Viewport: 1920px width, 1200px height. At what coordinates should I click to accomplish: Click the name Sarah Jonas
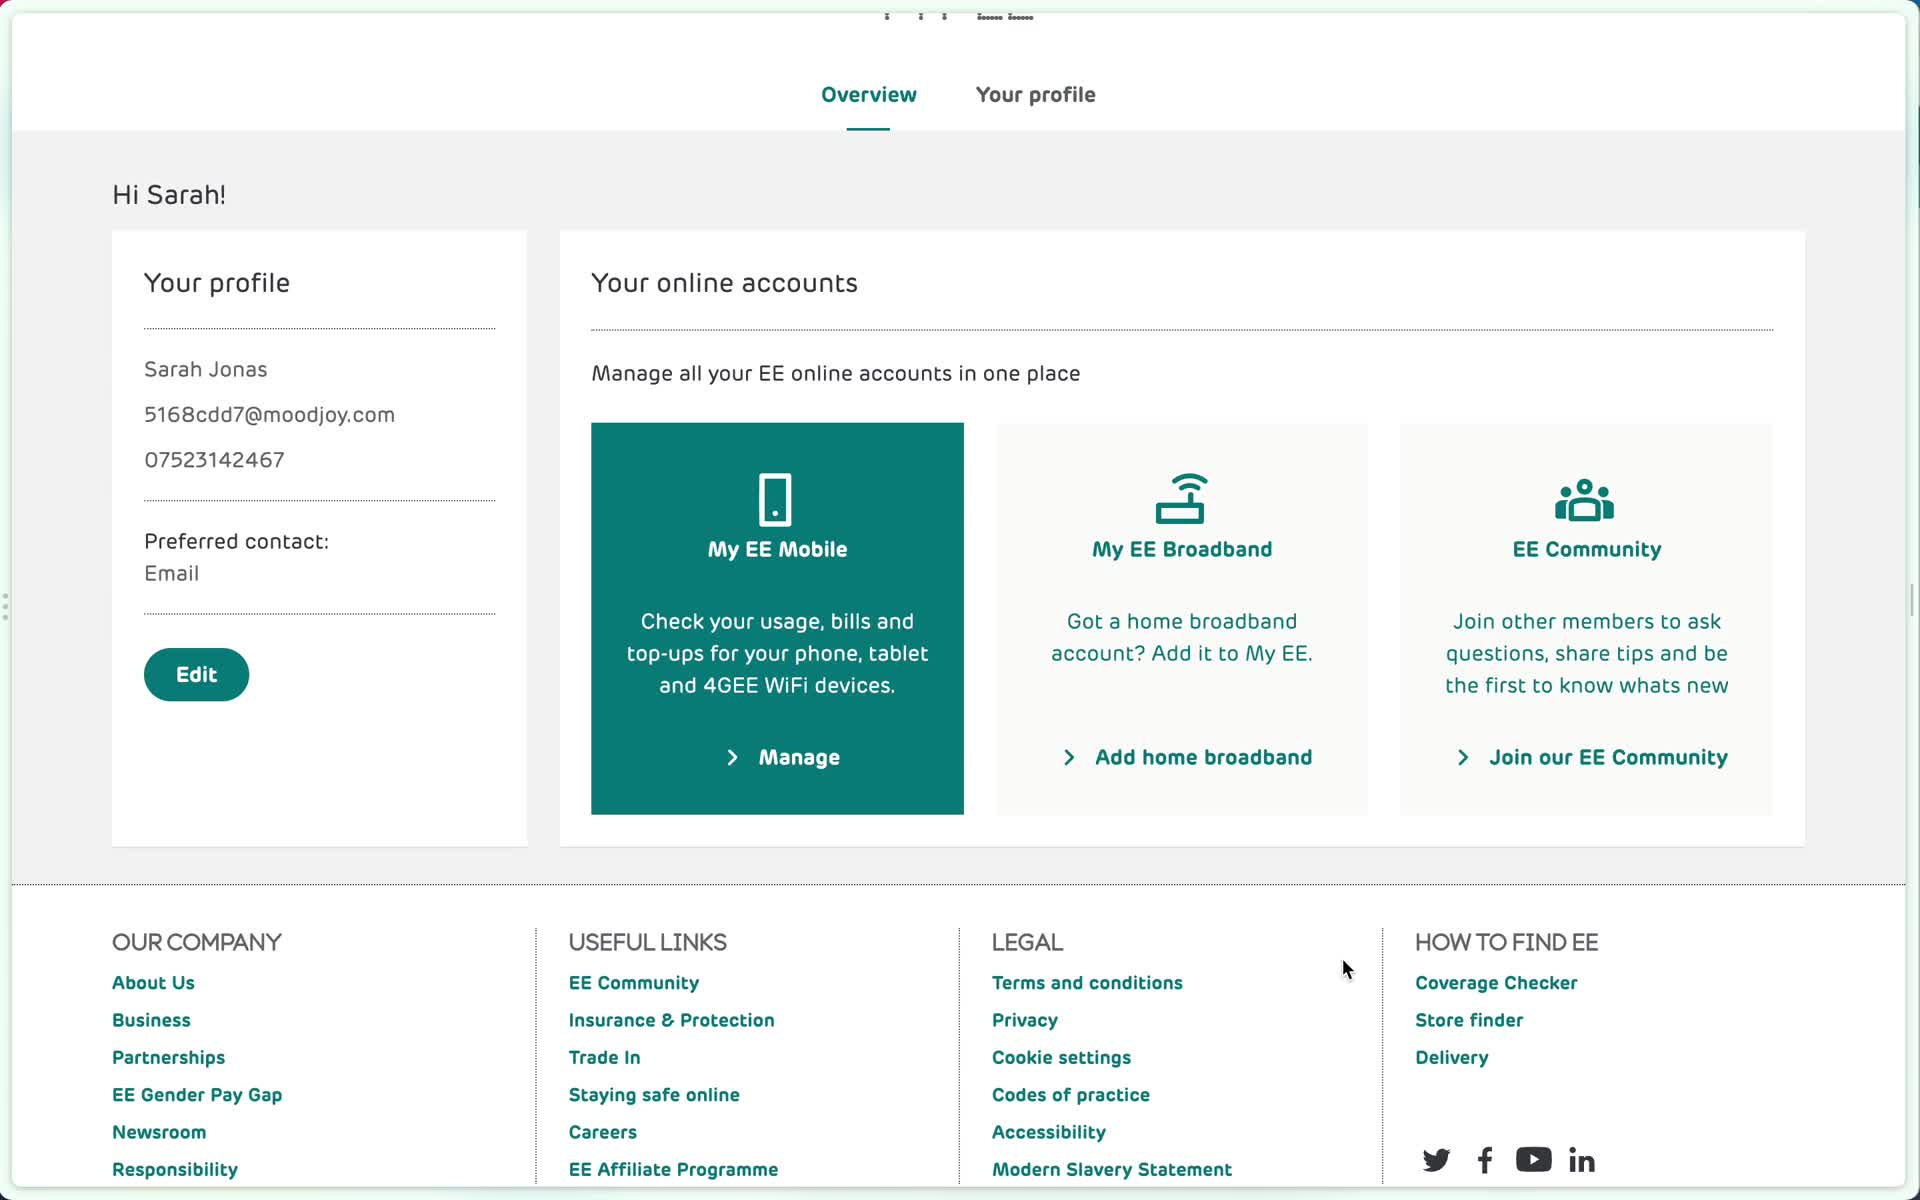click(205, 370)
